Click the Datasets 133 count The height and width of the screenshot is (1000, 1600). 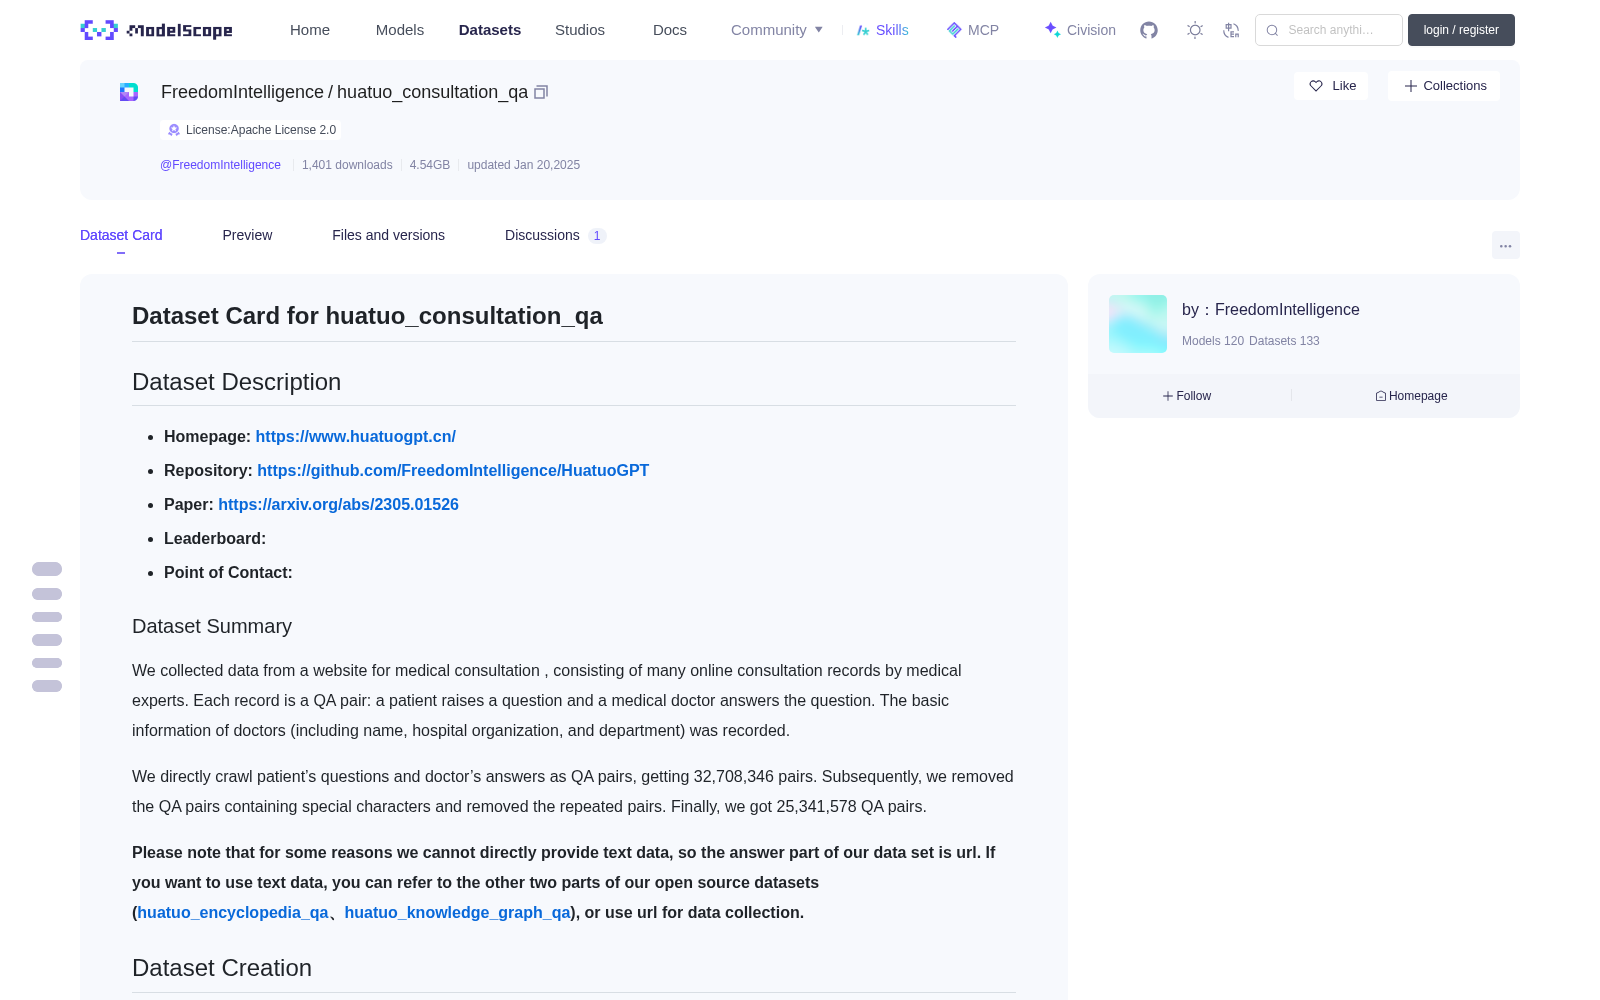1284,341
